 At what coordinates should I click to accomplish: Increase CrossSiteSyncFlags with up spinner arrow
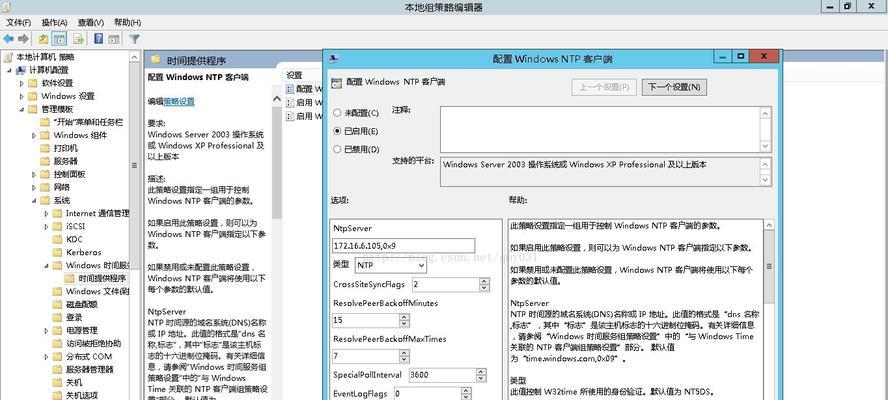pos(484,280)
